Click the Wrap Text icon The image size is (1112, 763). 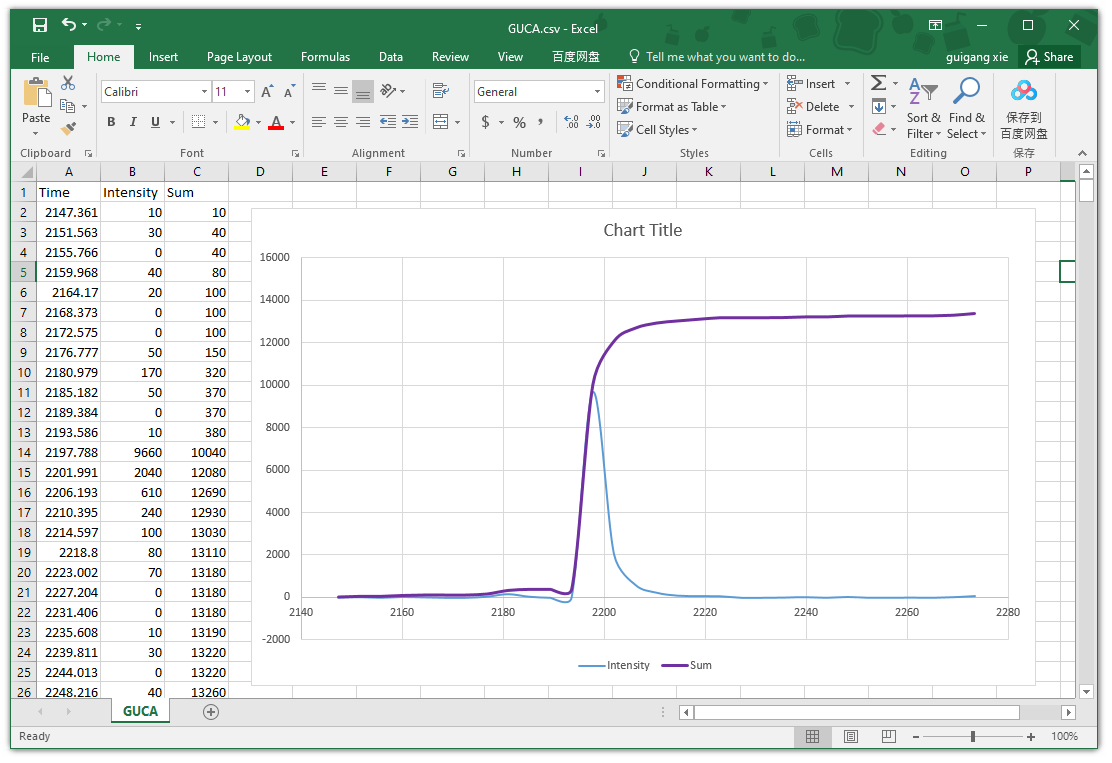pyautogui.click(x=441, y=91)
